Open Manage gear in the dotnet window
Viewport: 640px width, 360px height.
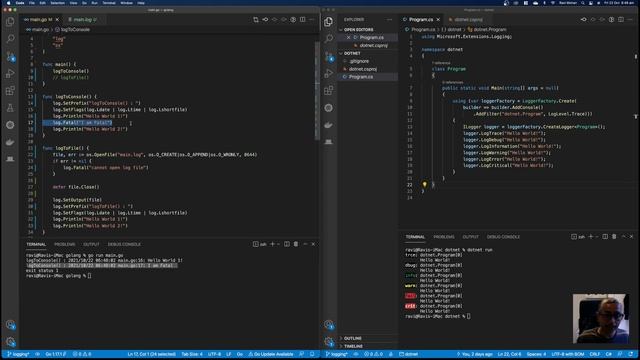(x=329, y=341)
